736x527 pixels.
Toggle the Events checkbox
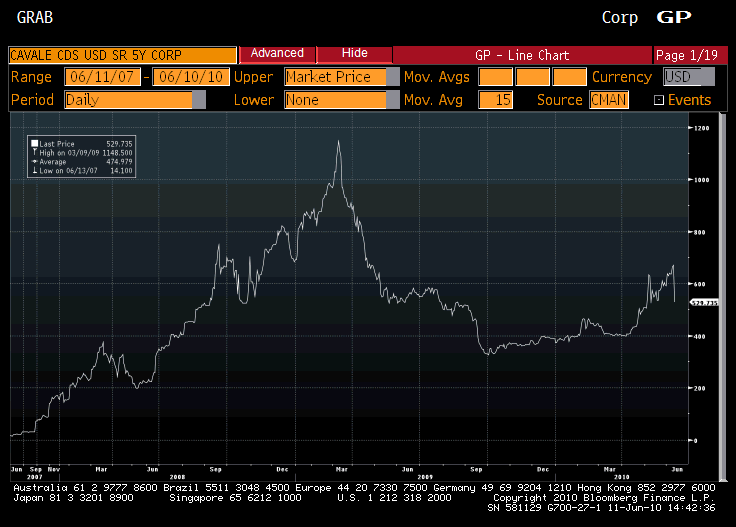pyautogui.click(x=659, y=100)
